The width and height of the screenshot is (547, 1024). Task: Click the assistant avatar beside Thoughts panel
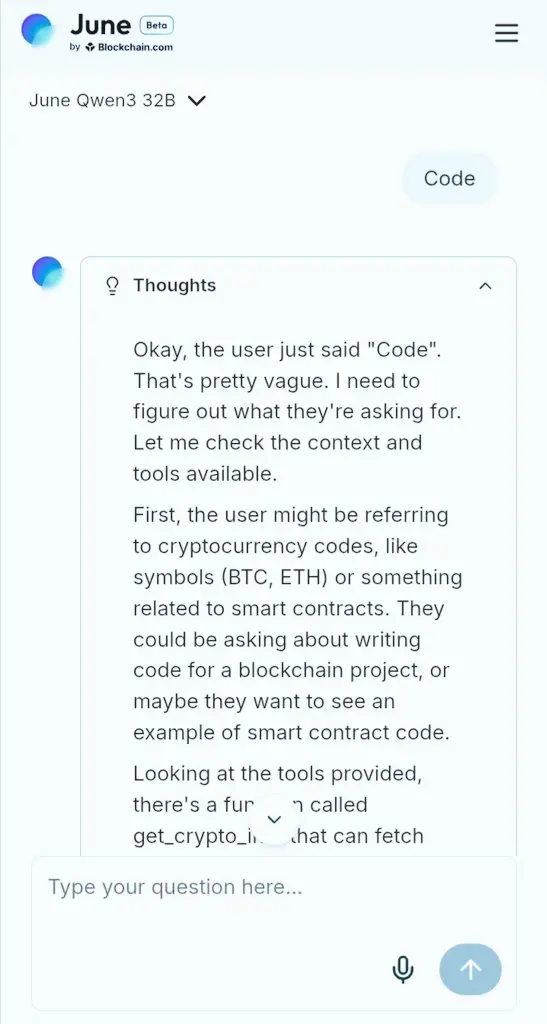coord(47,272)
